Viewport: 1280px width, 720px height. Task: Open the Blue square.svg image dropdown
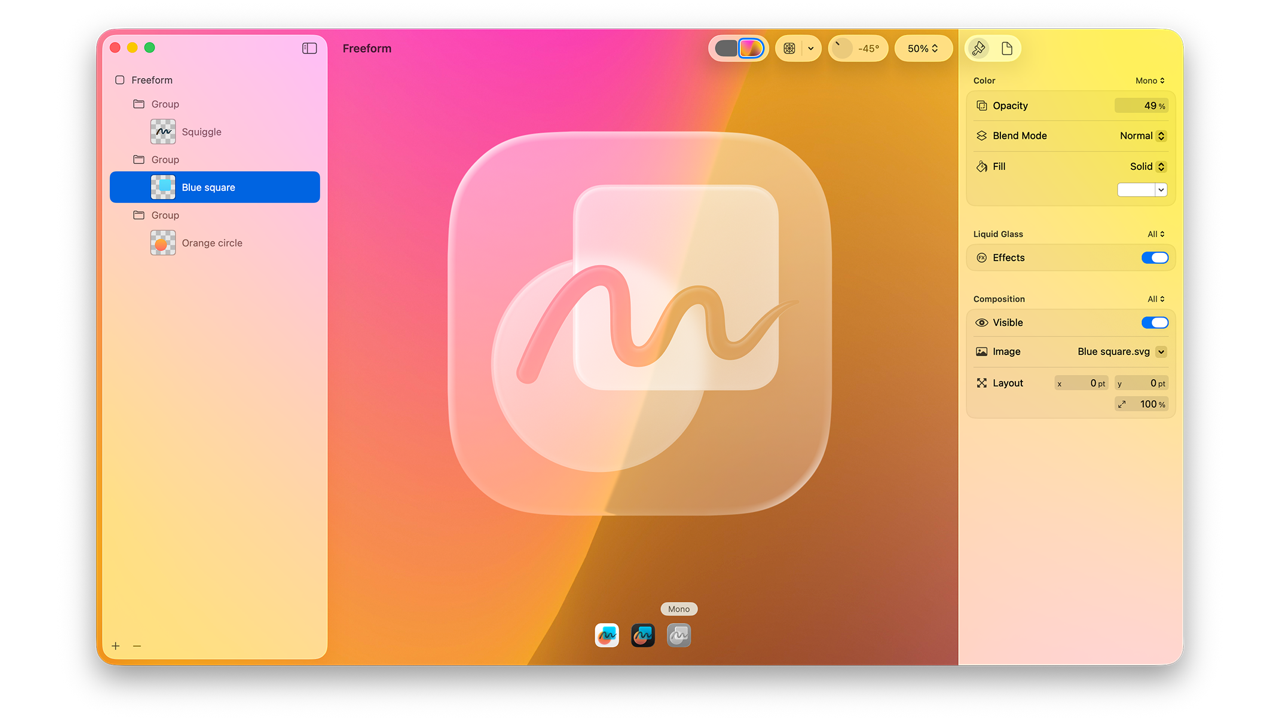(1161, 352)
